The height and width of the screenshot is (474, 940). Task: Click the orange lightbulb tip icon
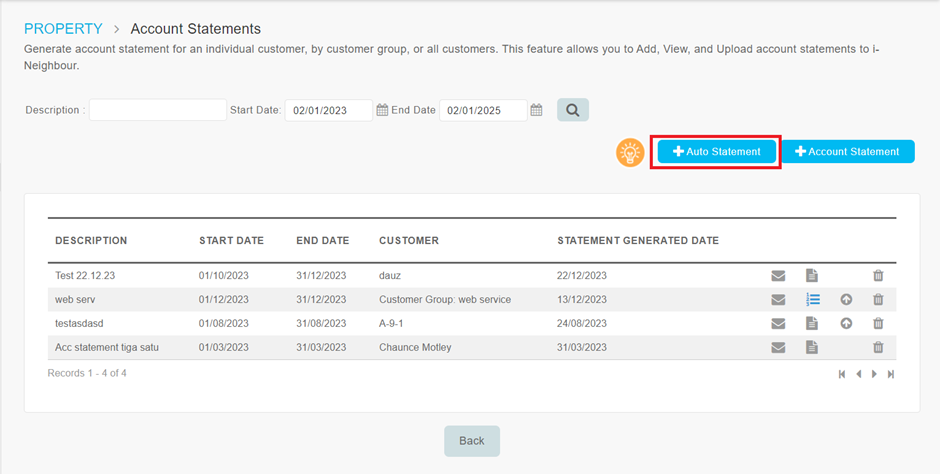630,152
